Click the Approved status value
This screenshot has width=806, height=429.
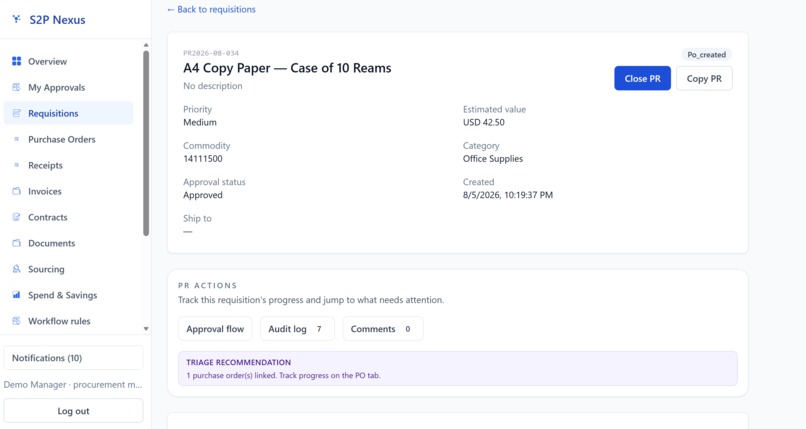[203, 195]
